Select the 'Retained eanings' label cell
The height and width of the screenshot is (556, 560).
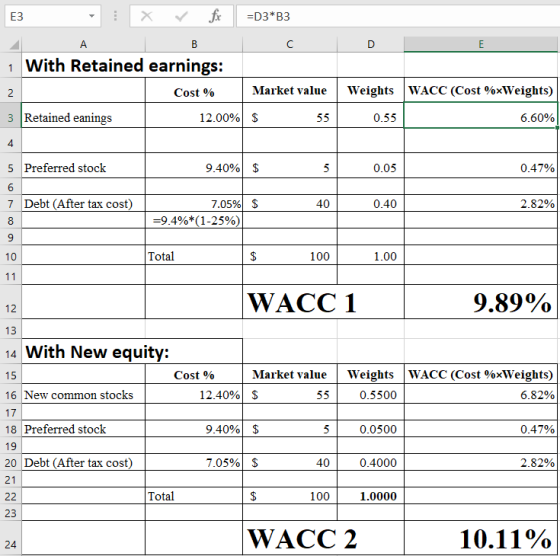(83, 115)
